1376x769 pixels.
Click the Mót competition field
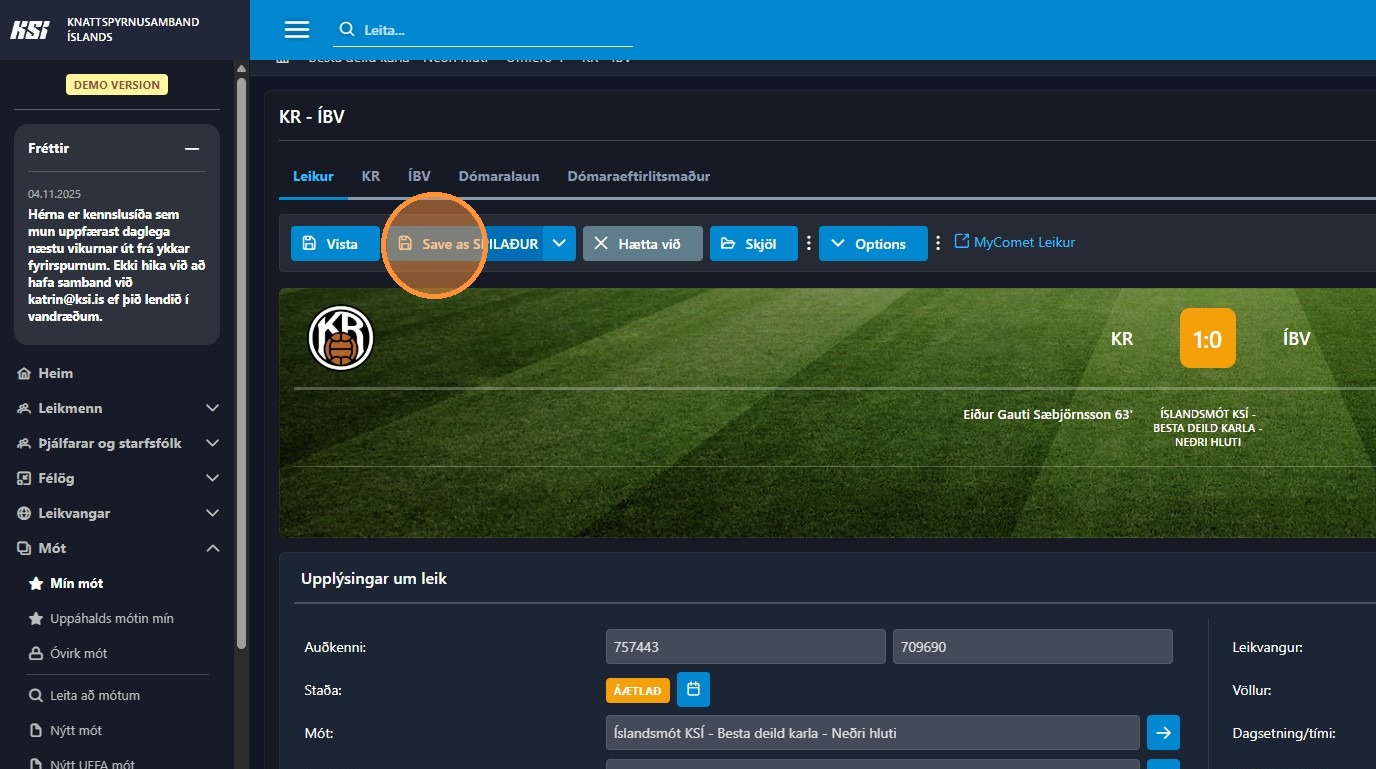tap(873, 733)
